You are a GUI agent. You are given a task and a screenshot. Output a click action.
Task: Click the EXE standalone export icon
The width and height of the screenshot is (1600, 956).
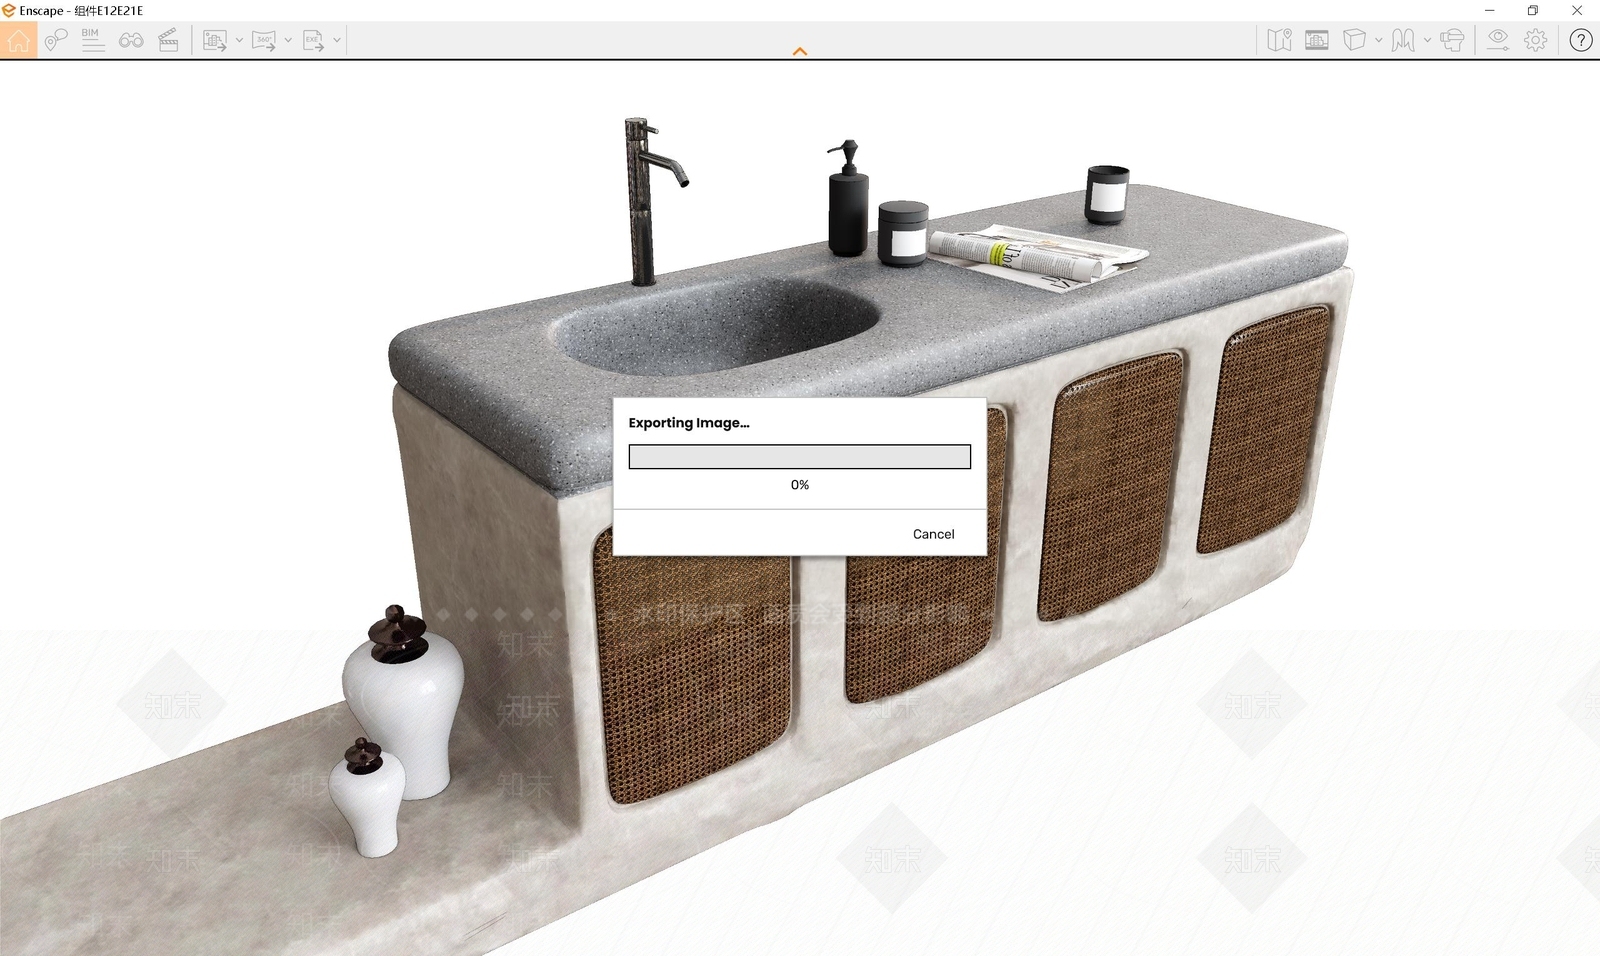coord(313,40)
